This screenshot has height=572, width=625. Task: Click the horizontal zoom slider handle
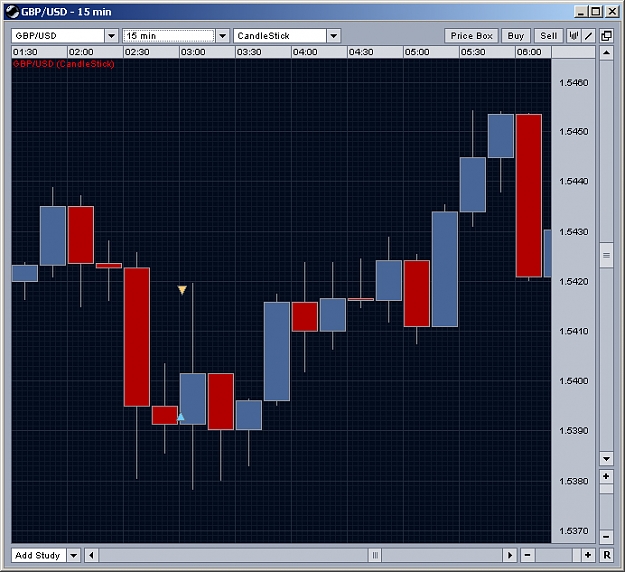tap(576, 555)
